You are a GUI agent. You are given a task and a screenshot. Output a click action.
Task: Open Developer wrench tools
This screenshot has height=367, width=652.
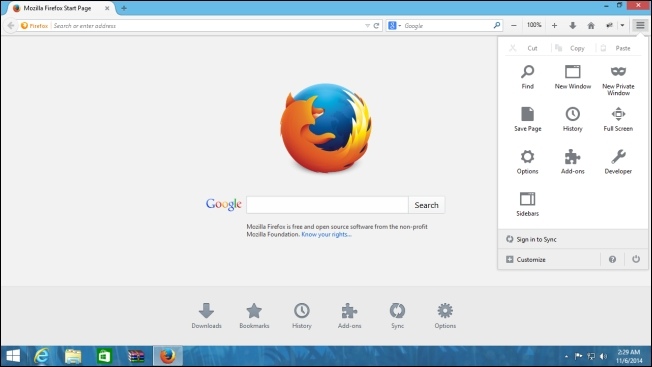(618, 162)
